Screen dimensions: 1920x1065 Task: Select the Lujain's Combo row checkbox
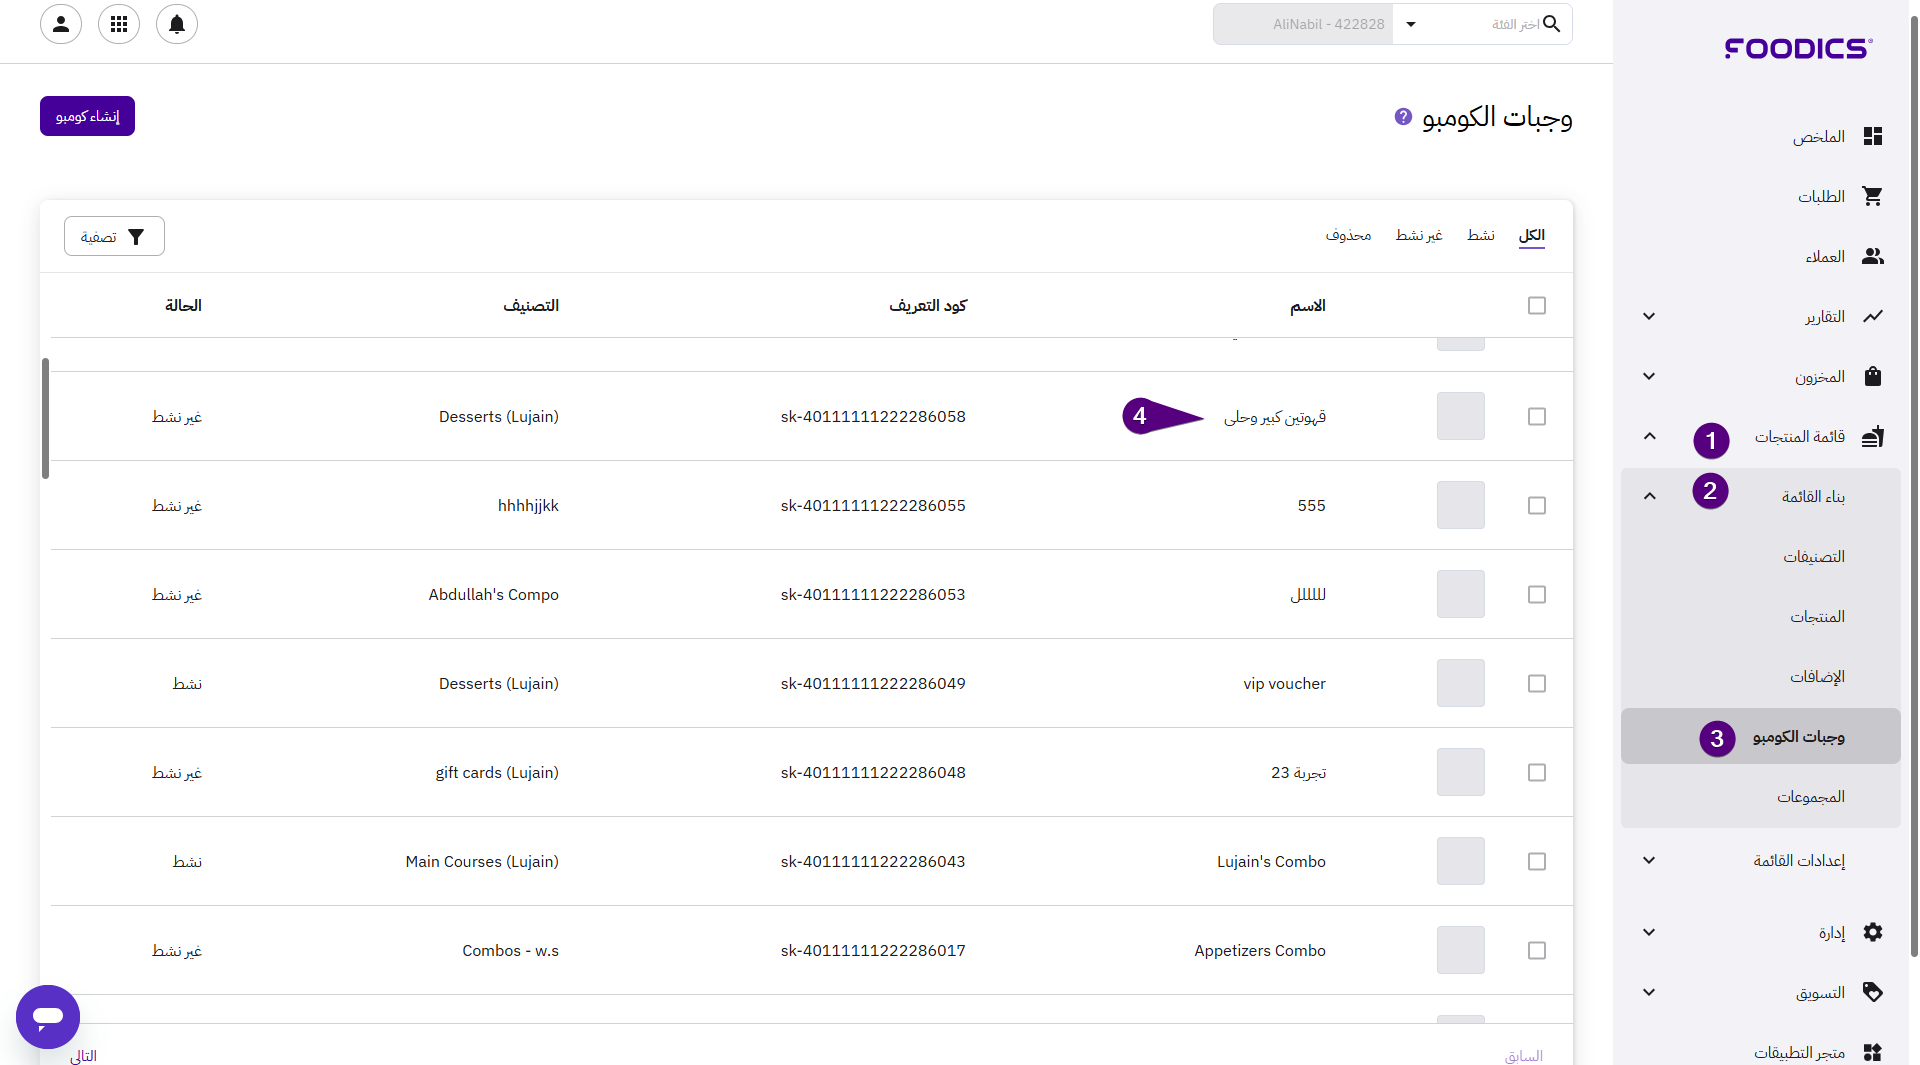1537,861
